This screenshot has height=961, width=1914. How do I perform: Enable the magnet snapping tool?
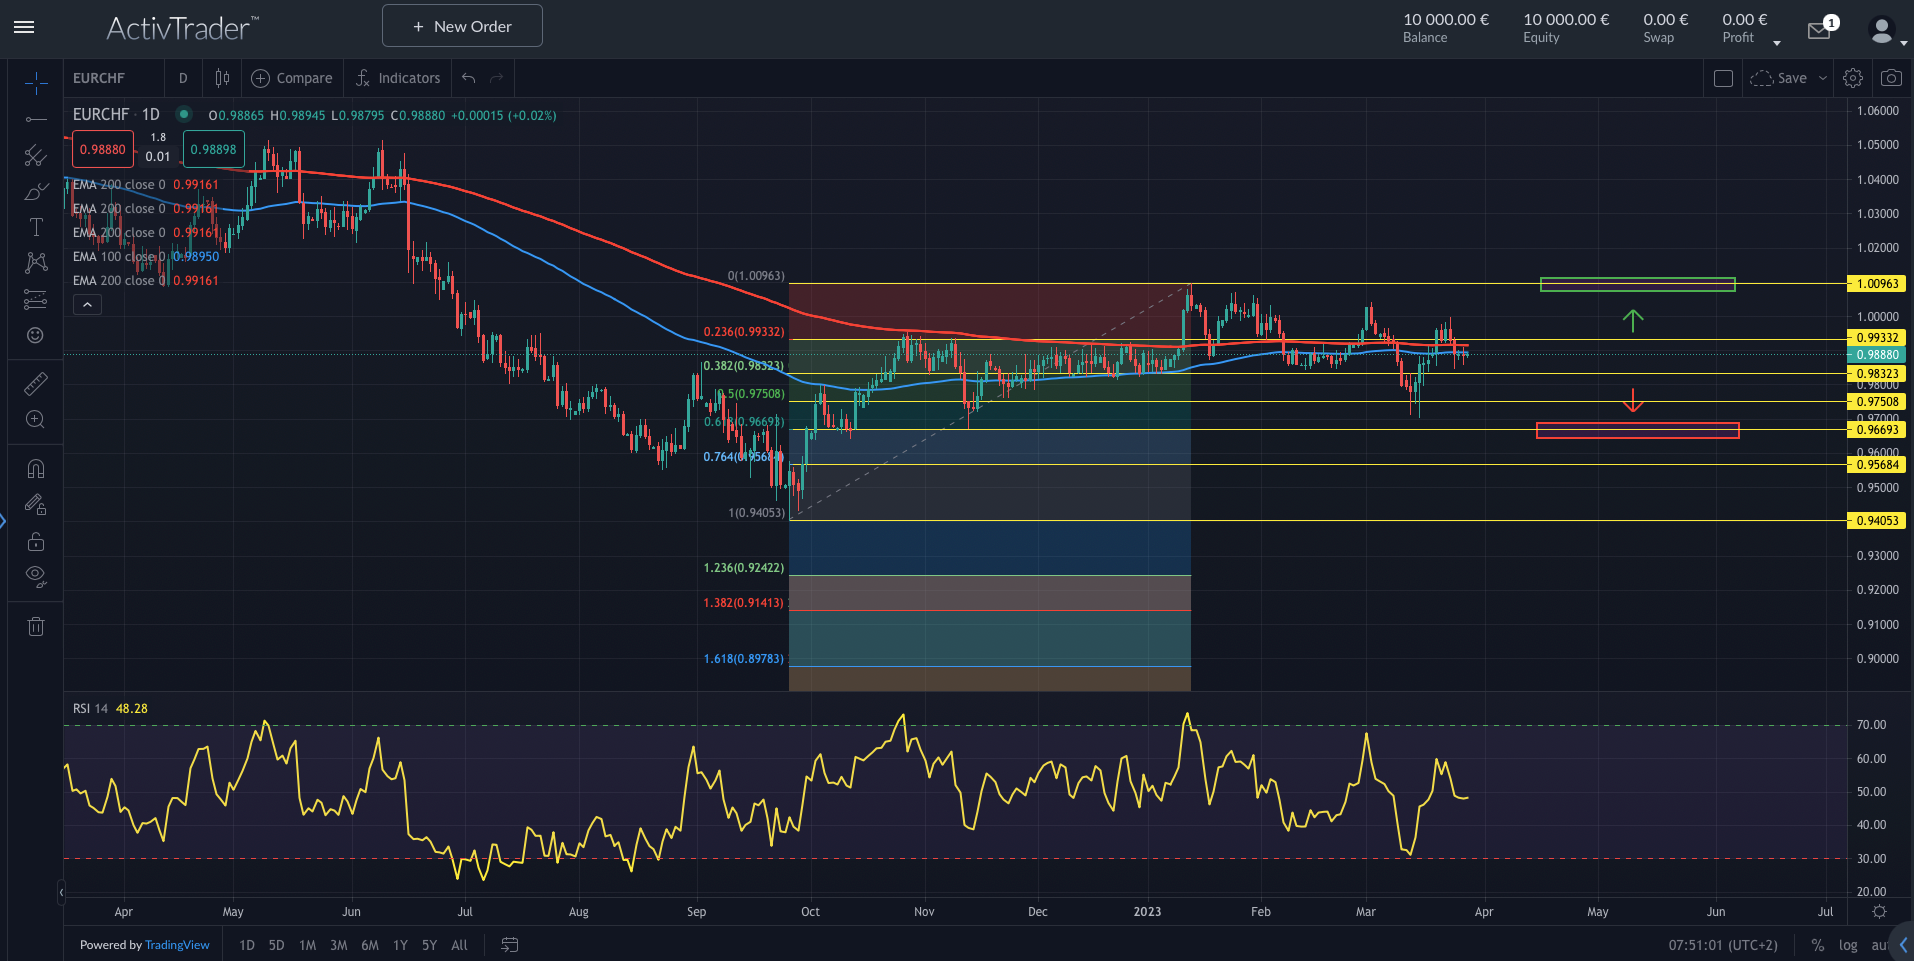point(36,467)
